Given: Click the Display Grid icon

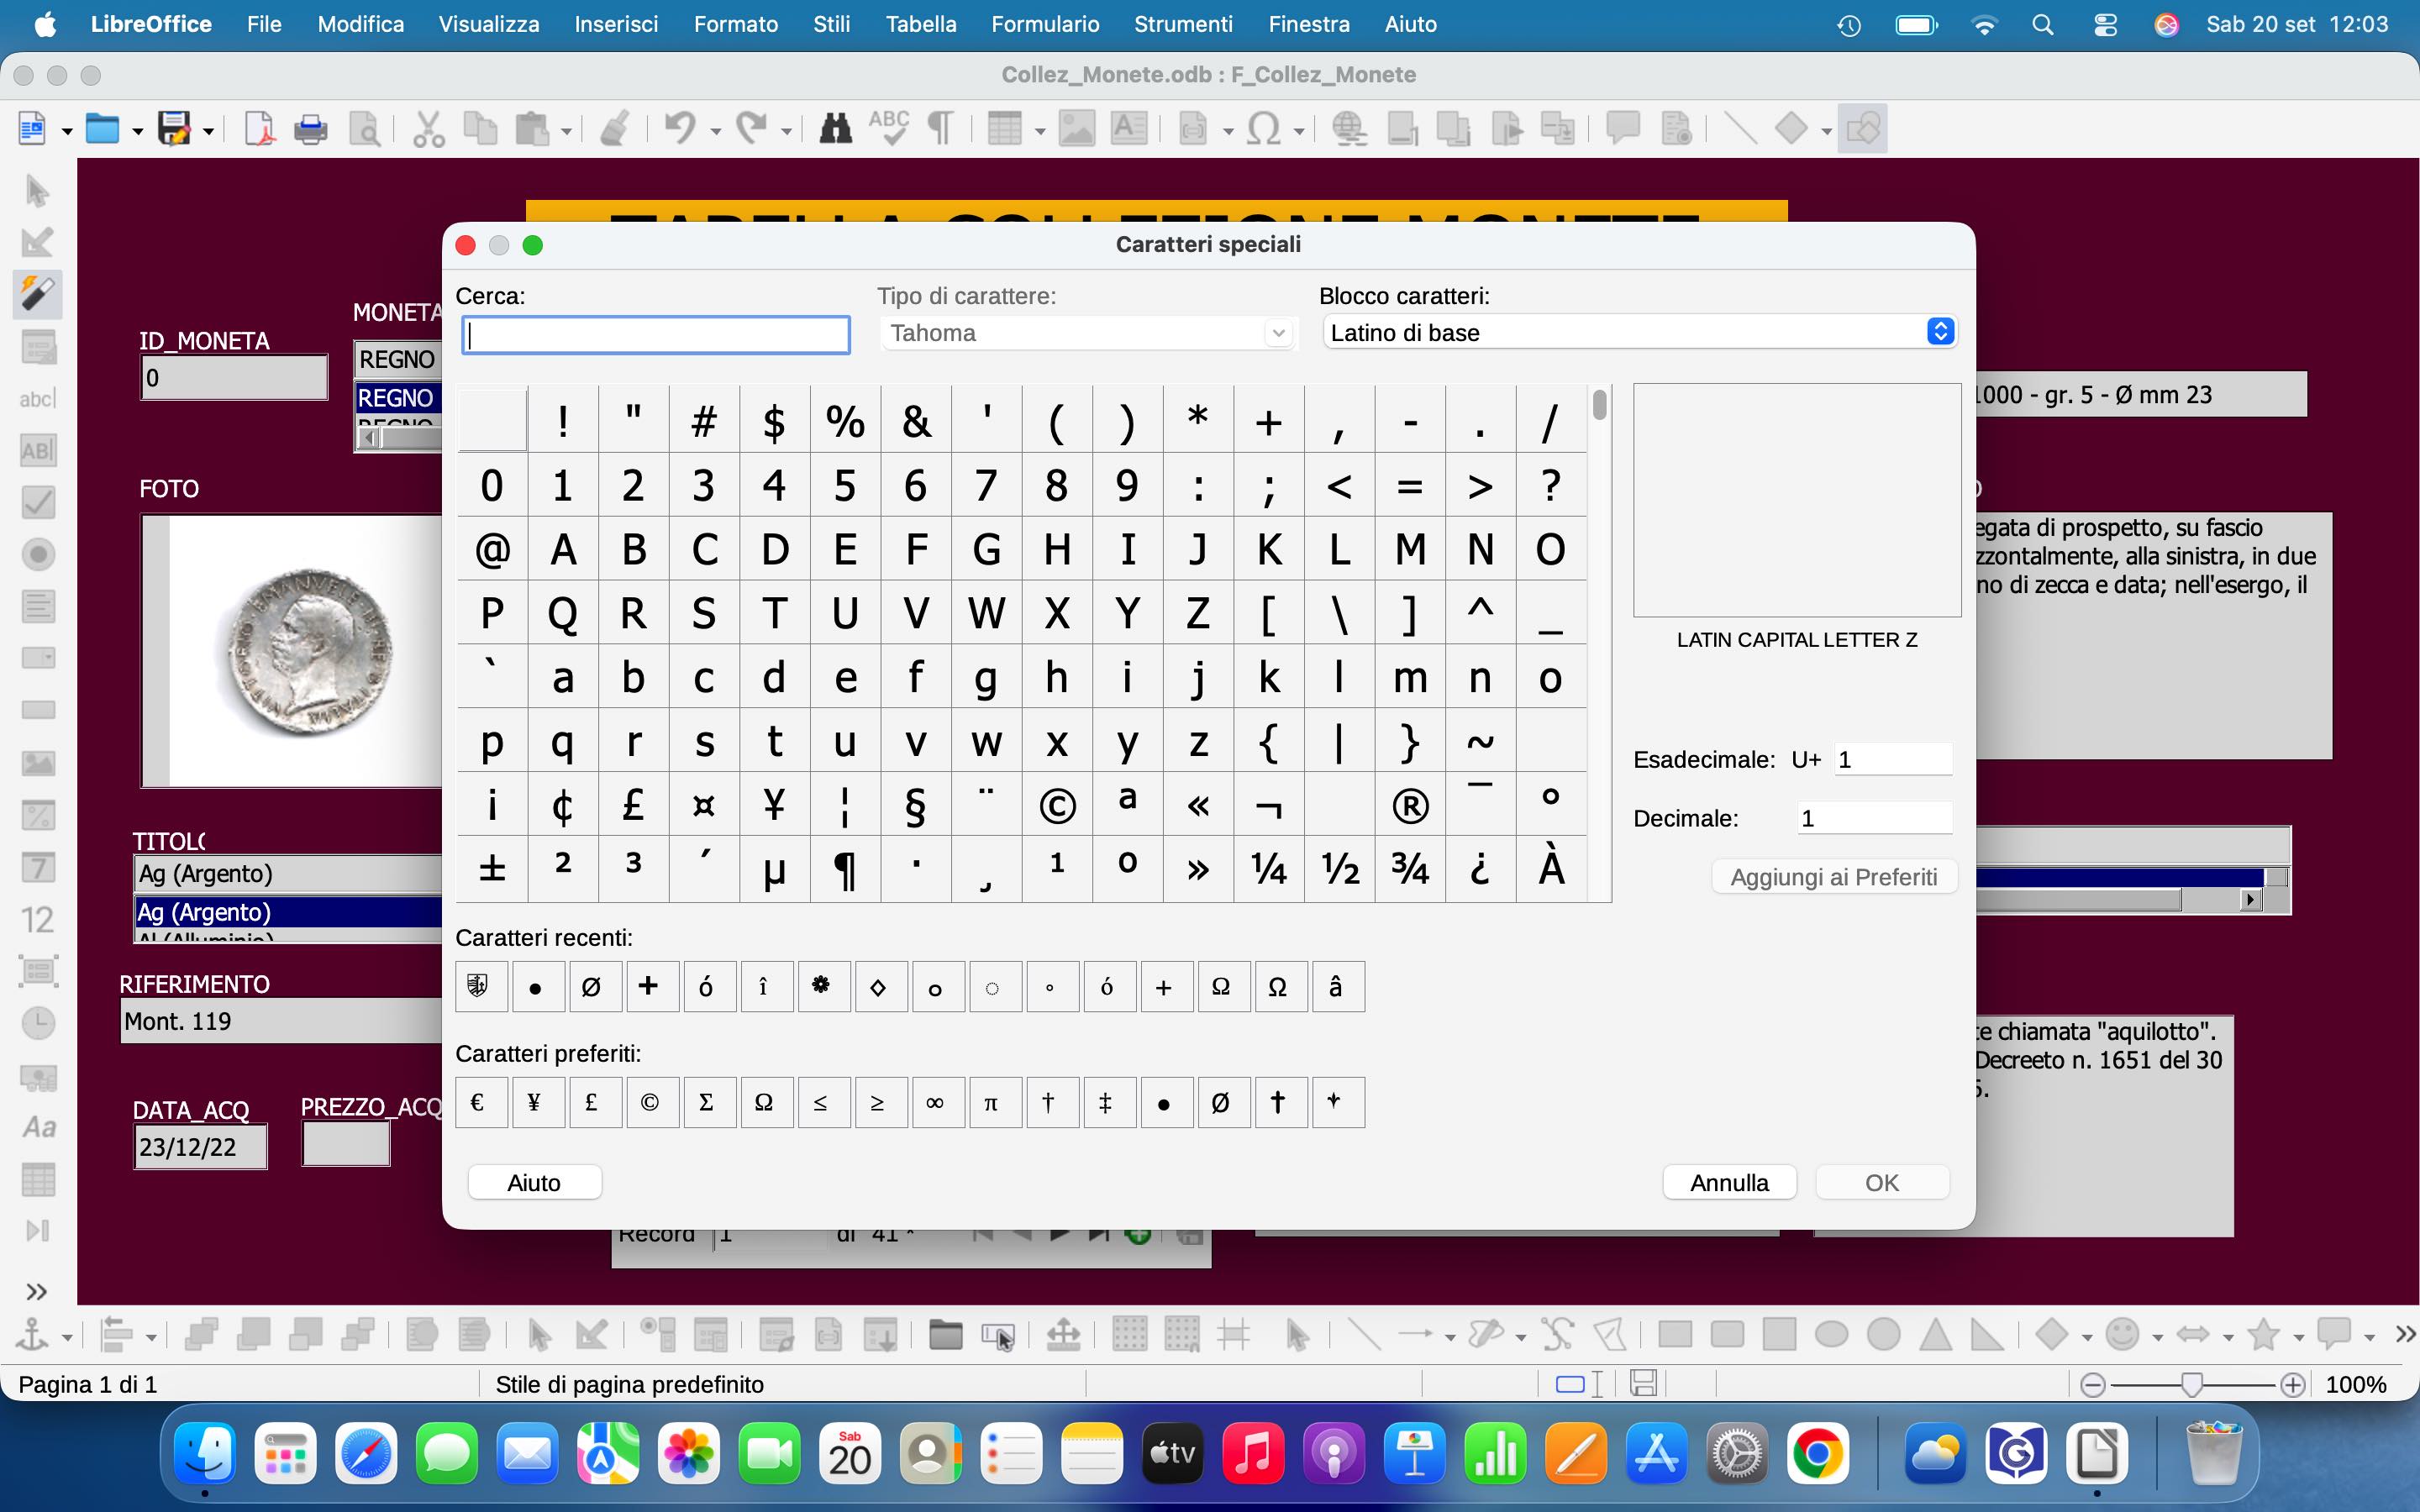Looking at the screenshot, I should (x=1129, y=1334).
